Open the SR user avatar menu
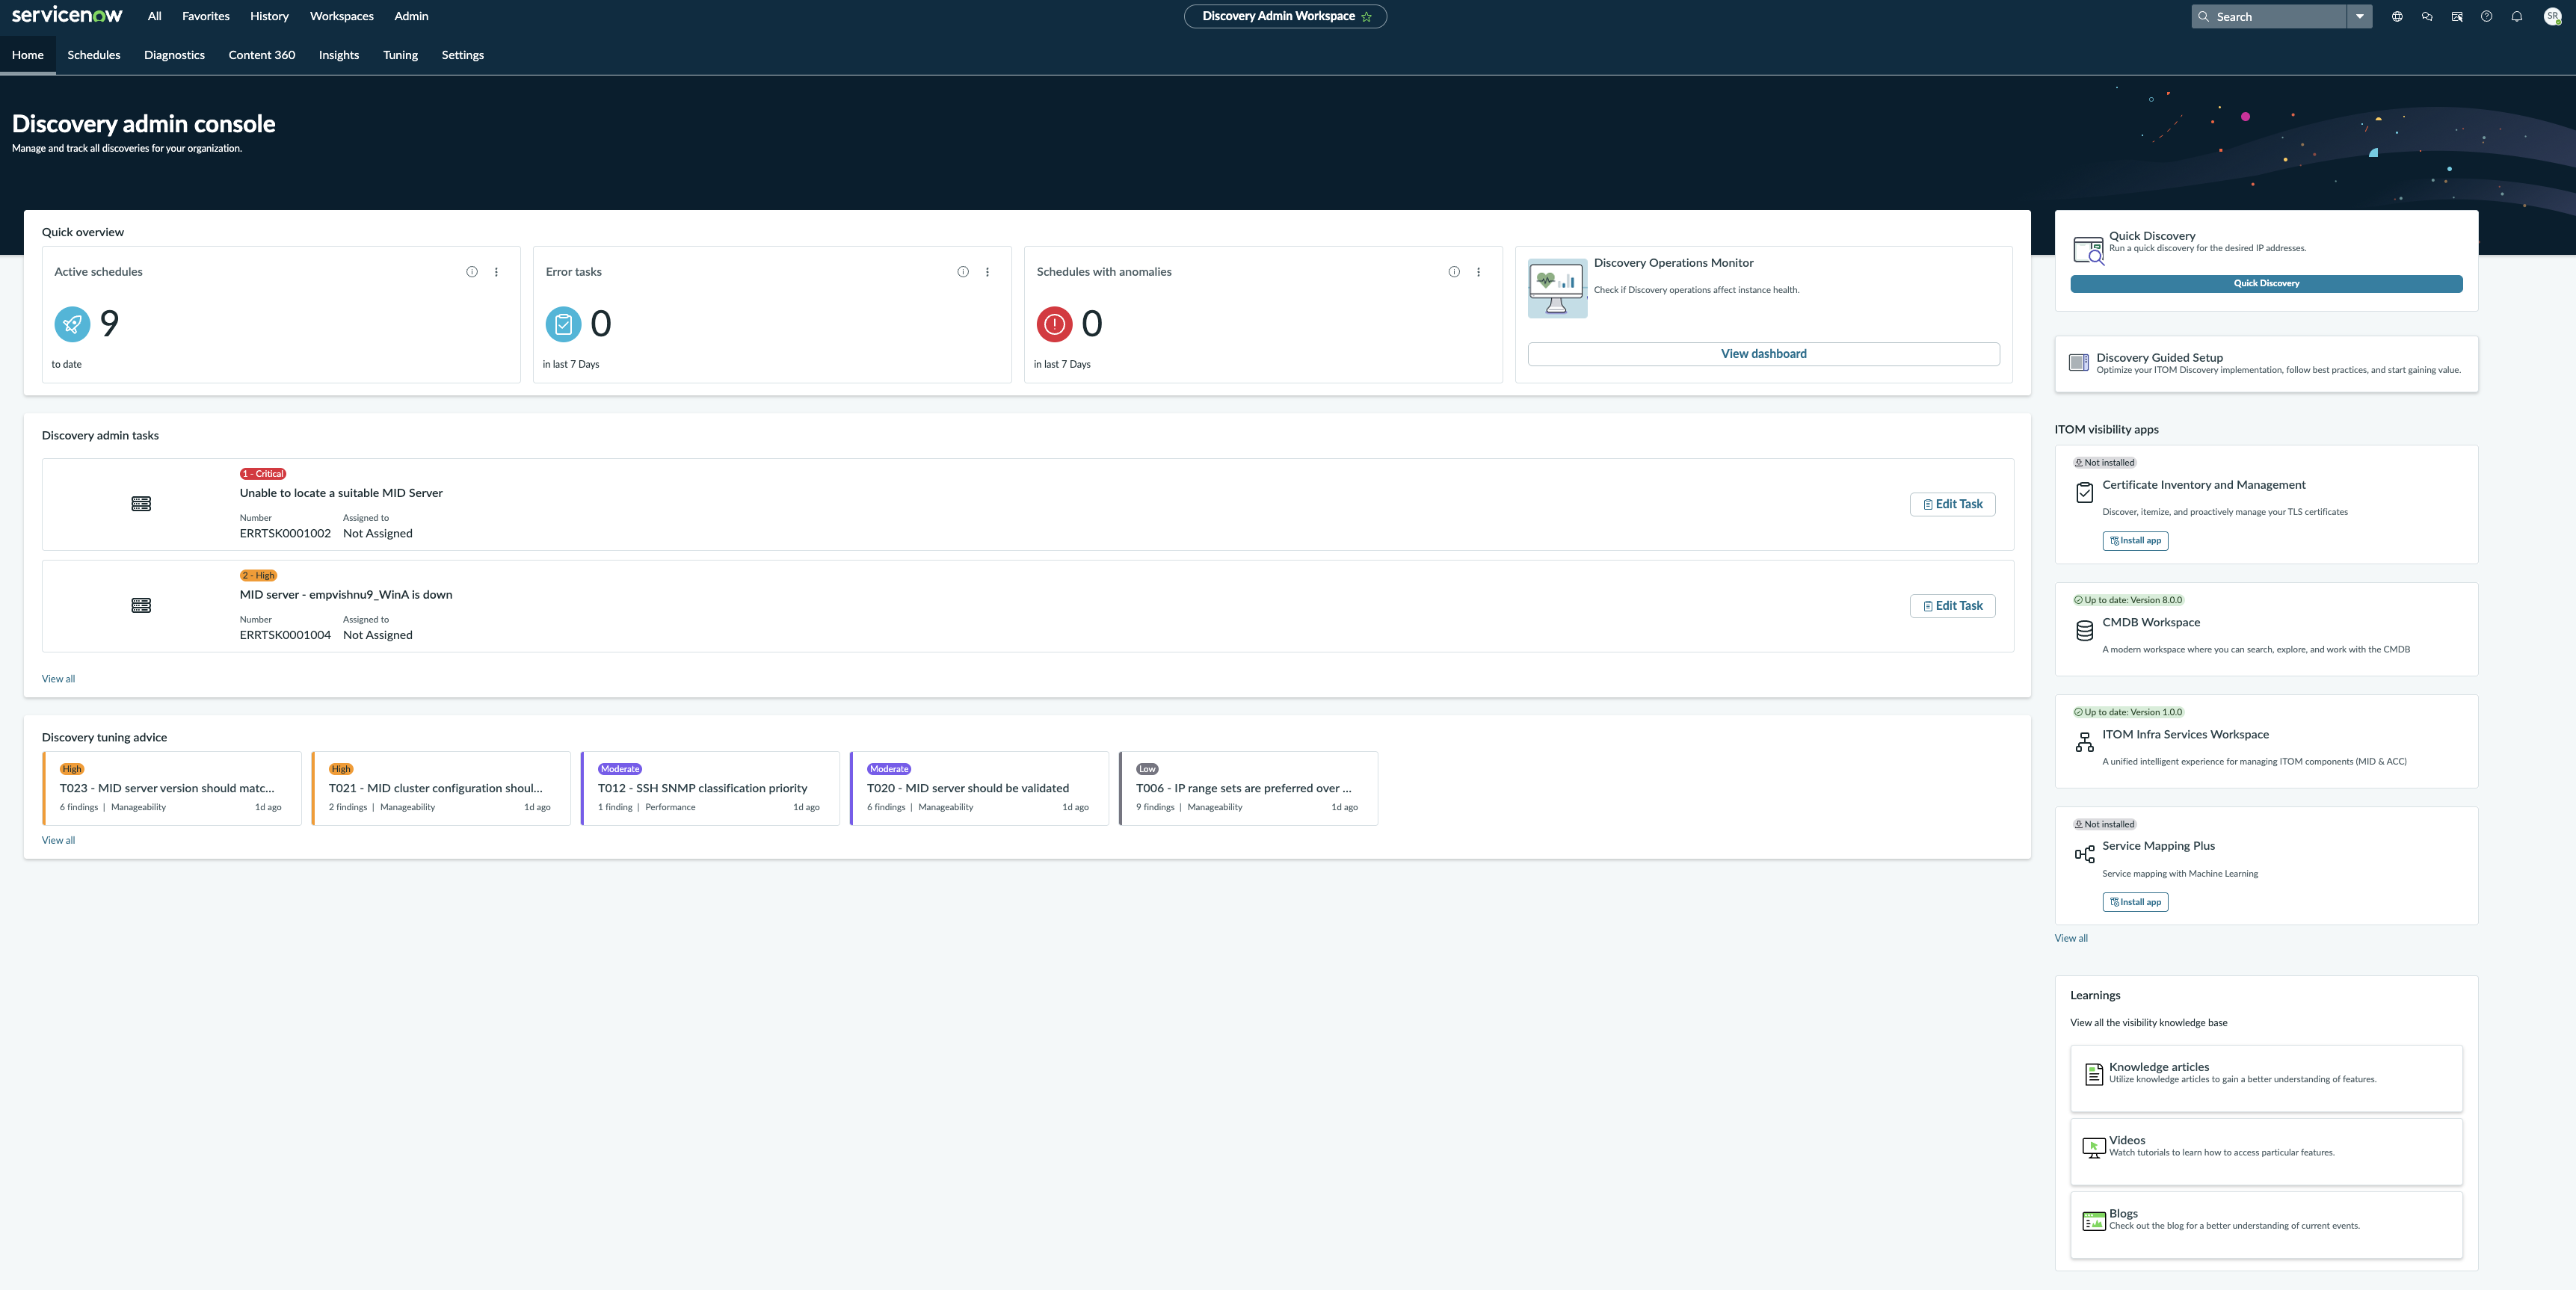Viewport: 2576px width, 1290px height. tap(2552, 16)
